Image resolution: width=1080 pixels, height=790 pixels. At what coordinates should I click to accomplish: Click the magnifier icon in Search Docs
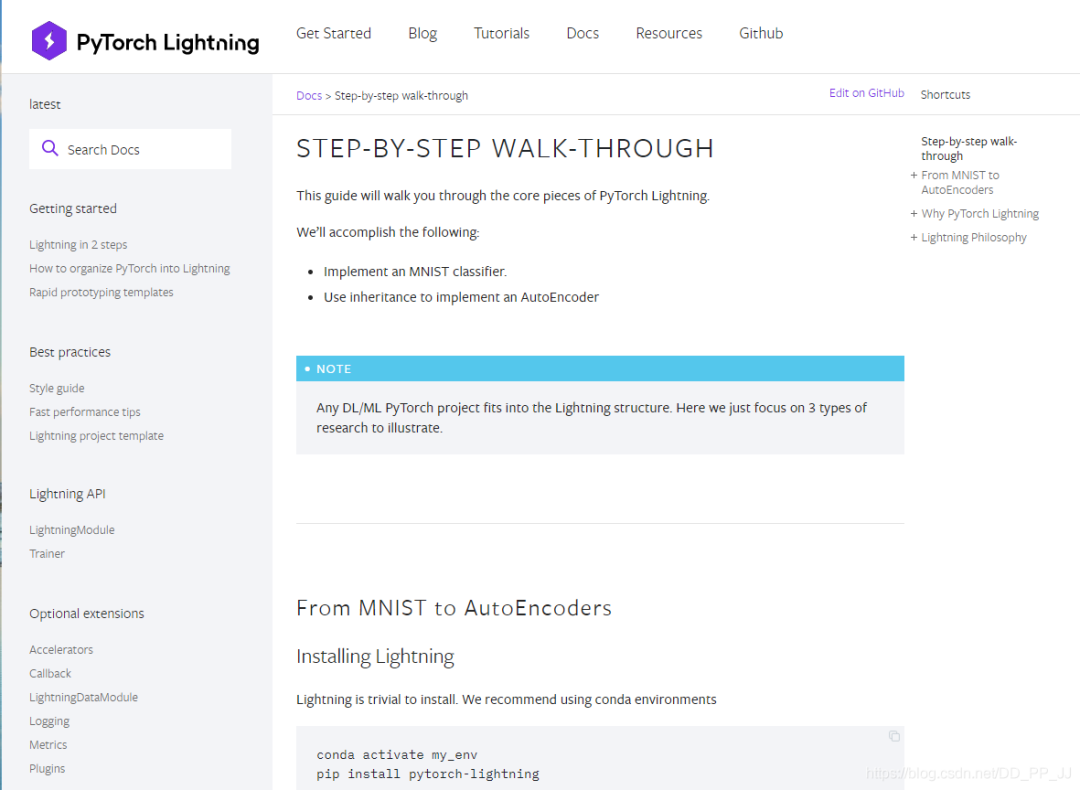[50, 148]
